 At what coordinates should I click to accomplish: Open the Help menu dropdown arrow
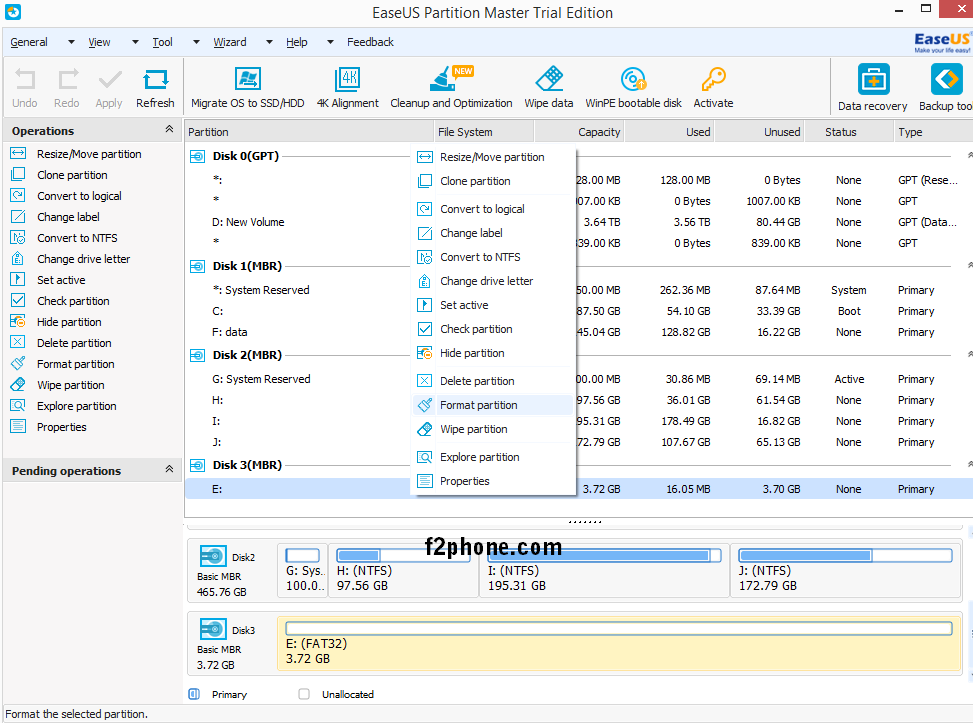click(x=330, y=42)
